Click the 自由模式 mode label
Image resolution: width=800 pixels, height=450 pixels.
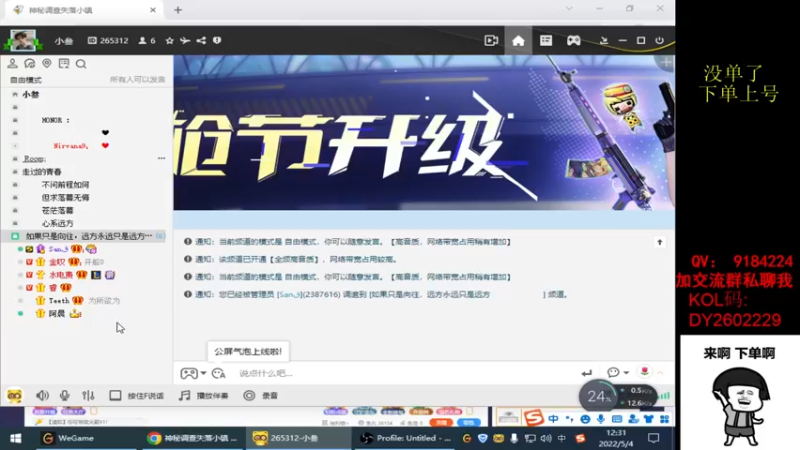point(26,80)
